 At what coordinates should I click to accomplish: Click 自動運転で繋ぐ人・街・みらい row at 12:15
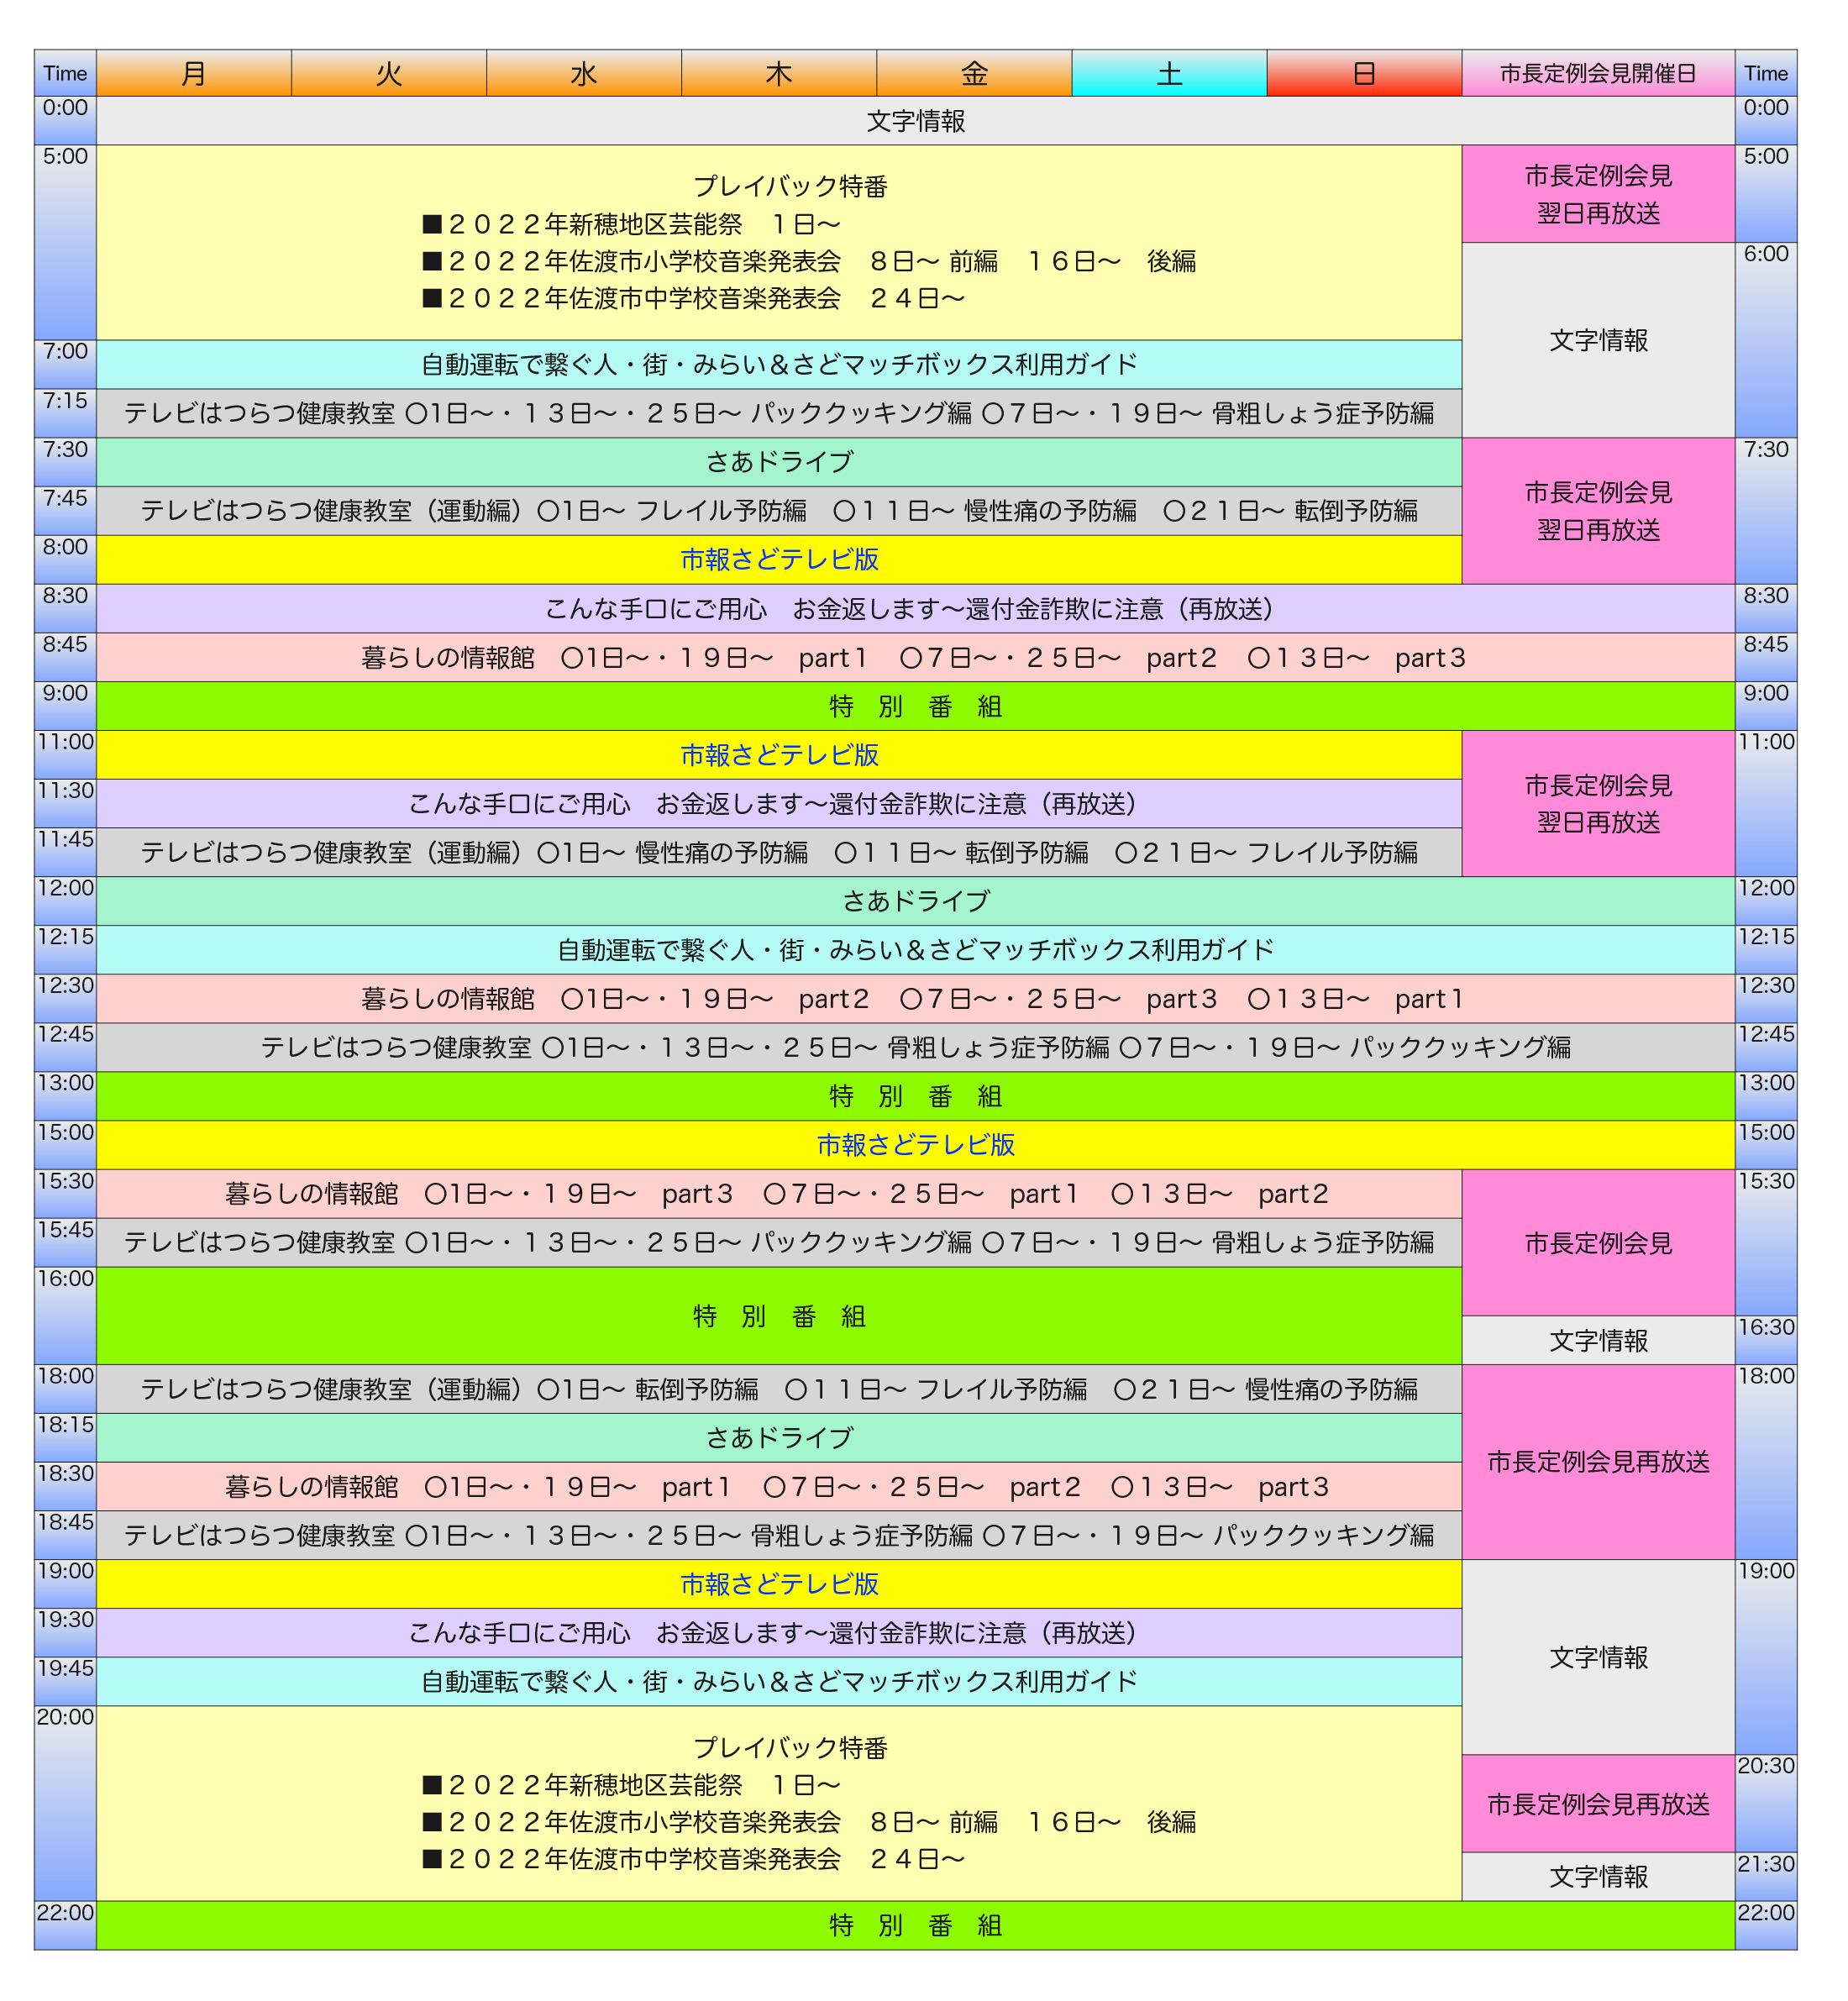[915, 950]
